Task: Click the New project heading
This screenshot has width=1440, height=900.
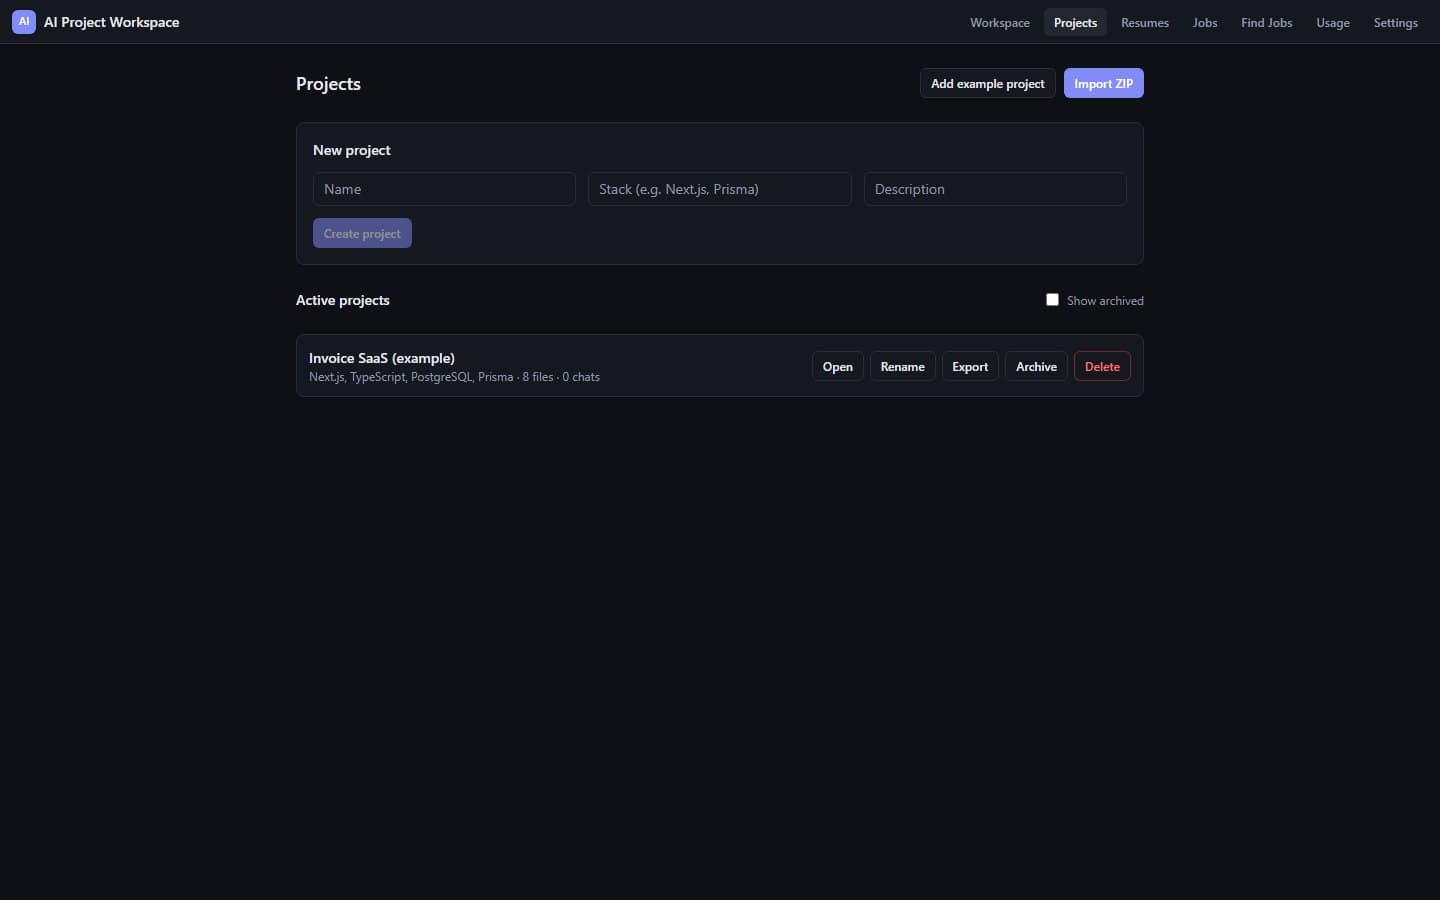Action: [x=352, y=150]
